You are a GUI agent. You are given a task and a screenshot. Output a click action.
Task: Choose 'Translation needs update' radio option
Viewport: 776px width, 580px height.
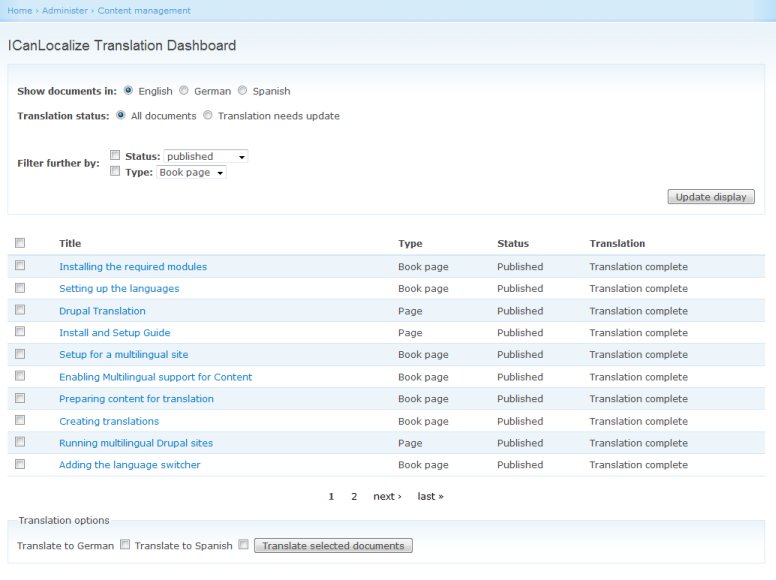point(208,116)
